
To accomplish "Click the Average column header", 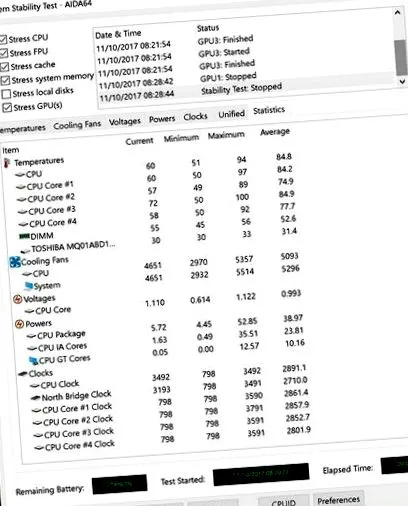I will coord(275,132).
